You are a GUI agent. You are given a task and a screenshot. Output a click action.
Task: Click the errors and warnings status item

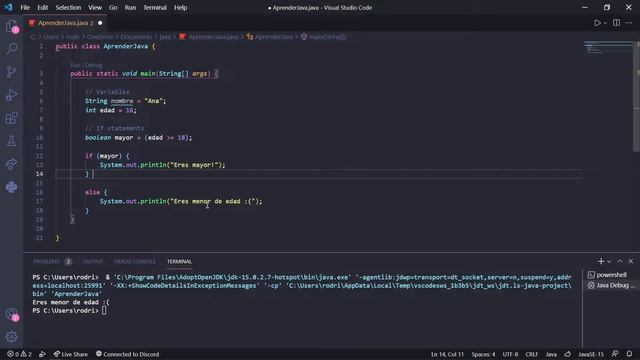[20, 354]
